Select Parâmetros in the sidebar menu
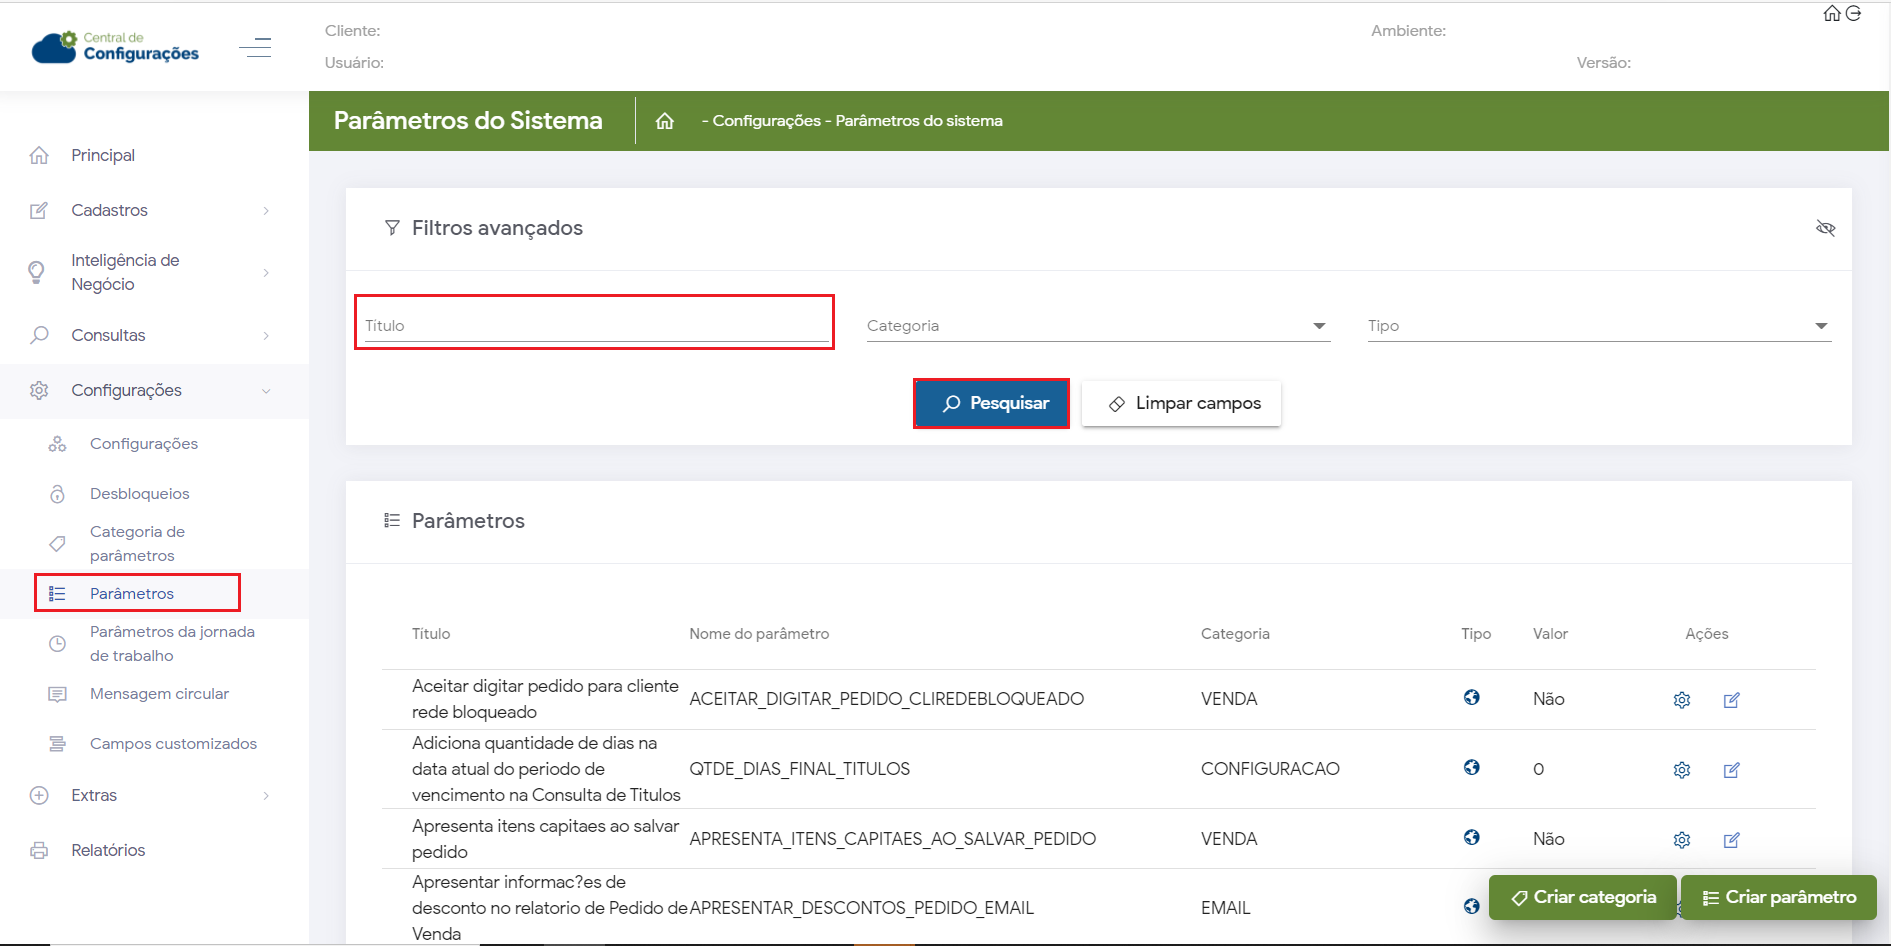This screenshot has width=1891, height=946. tap(132, 594)
